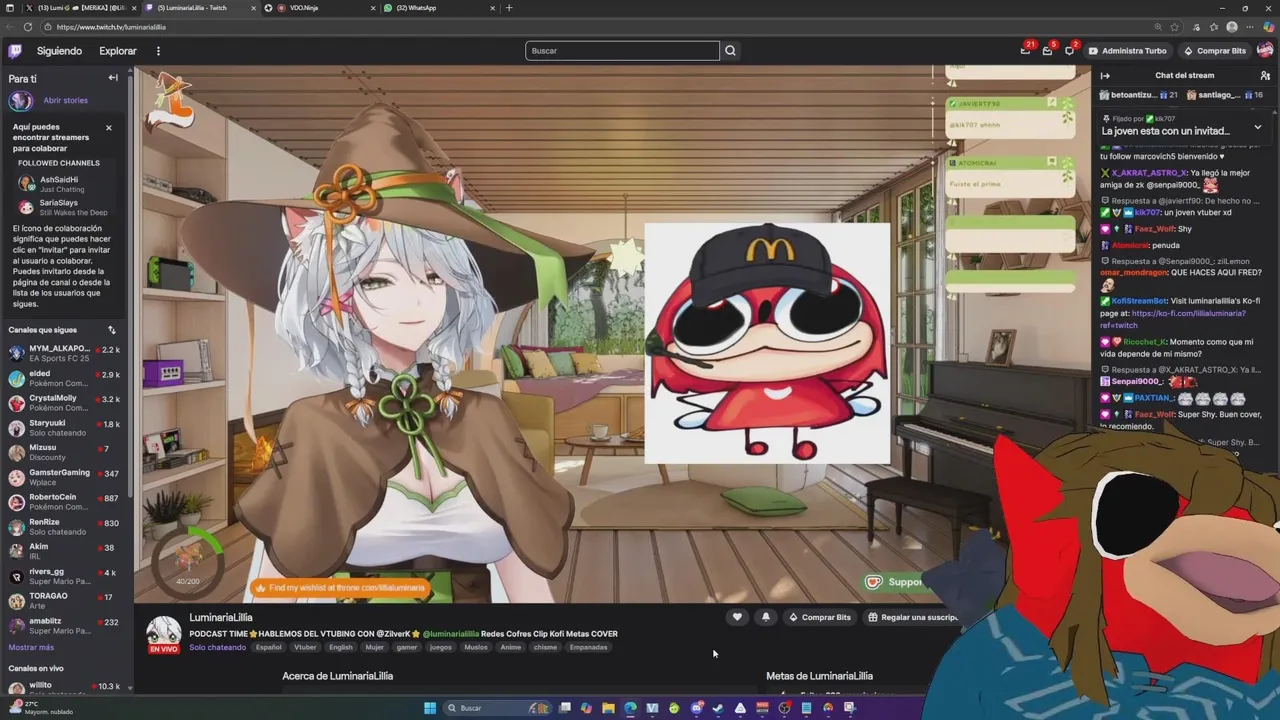Open Staryuuki channel in sidebar
This screenshot has height=720, width=1280.
coord(66,428)
